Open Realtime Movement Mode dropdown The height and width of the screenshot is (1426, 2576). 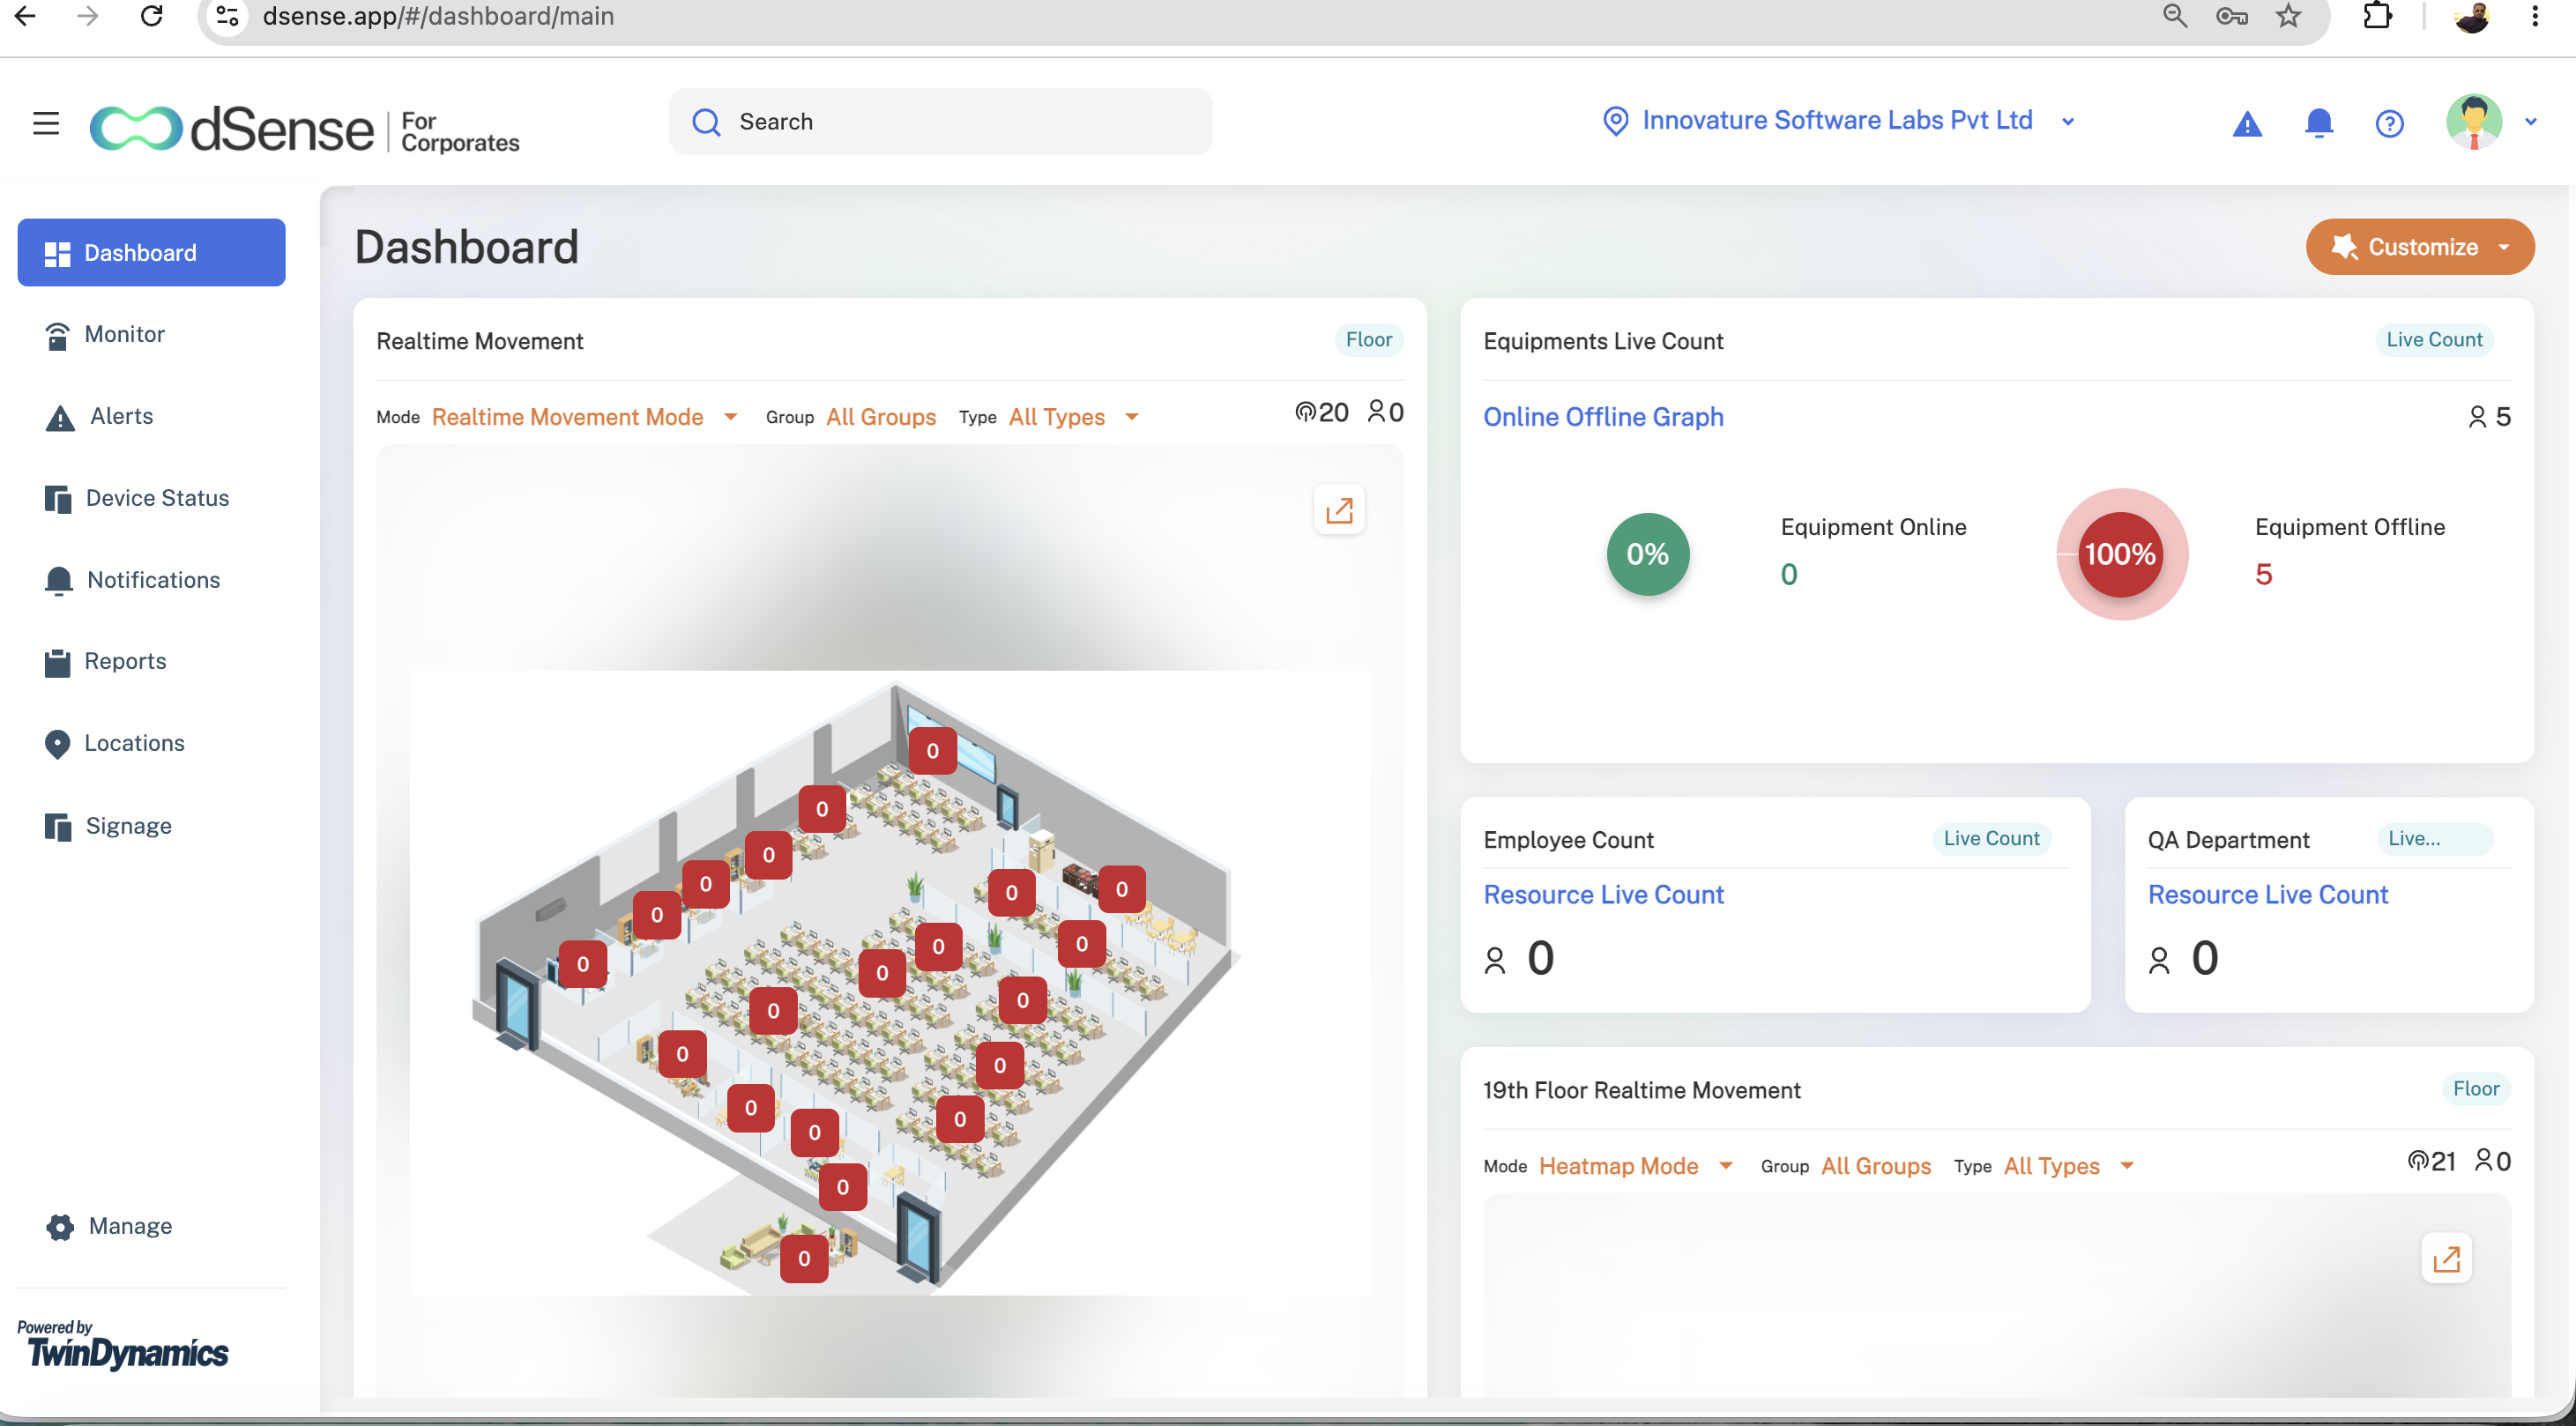click(x=585, y=417)
